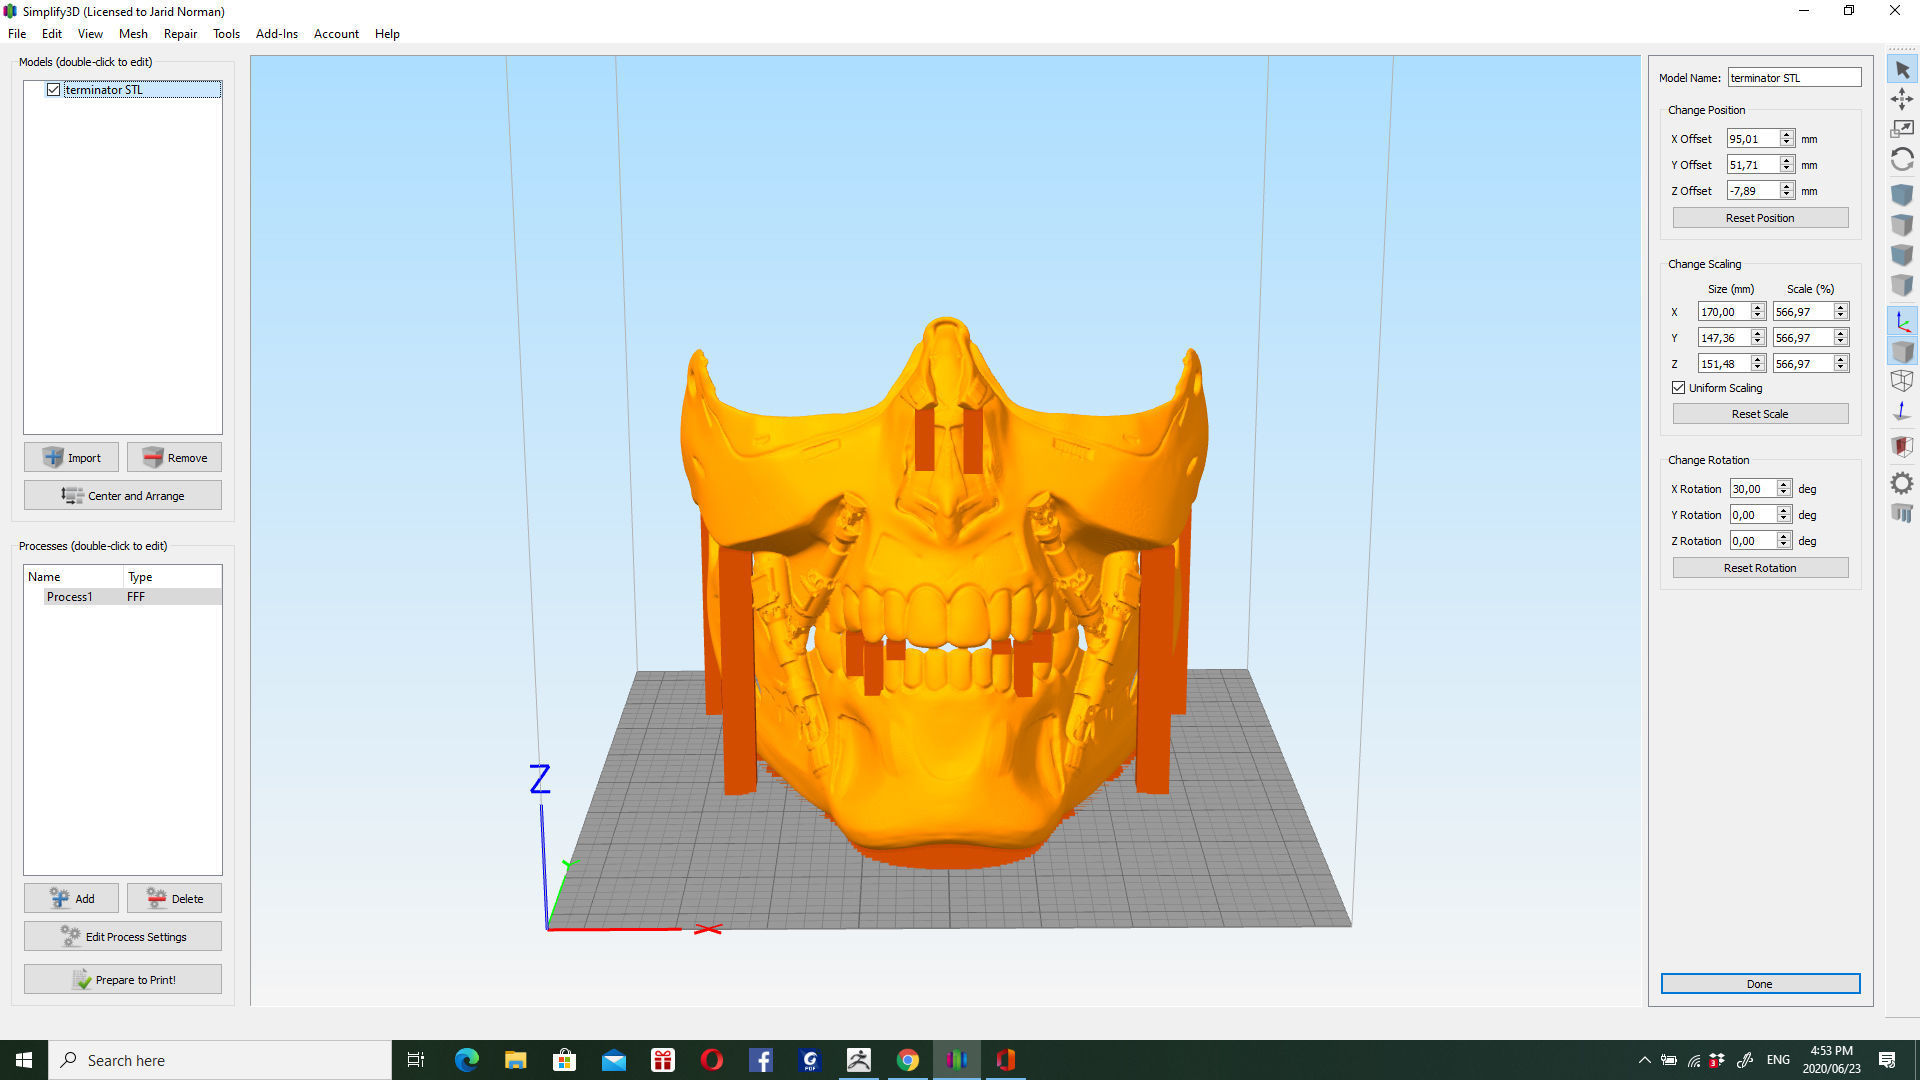The height and width of the screenshot is (1080, 1920).
Task: Toggle the Uniform Scaling checkbox
Action: pos(1679,388)
